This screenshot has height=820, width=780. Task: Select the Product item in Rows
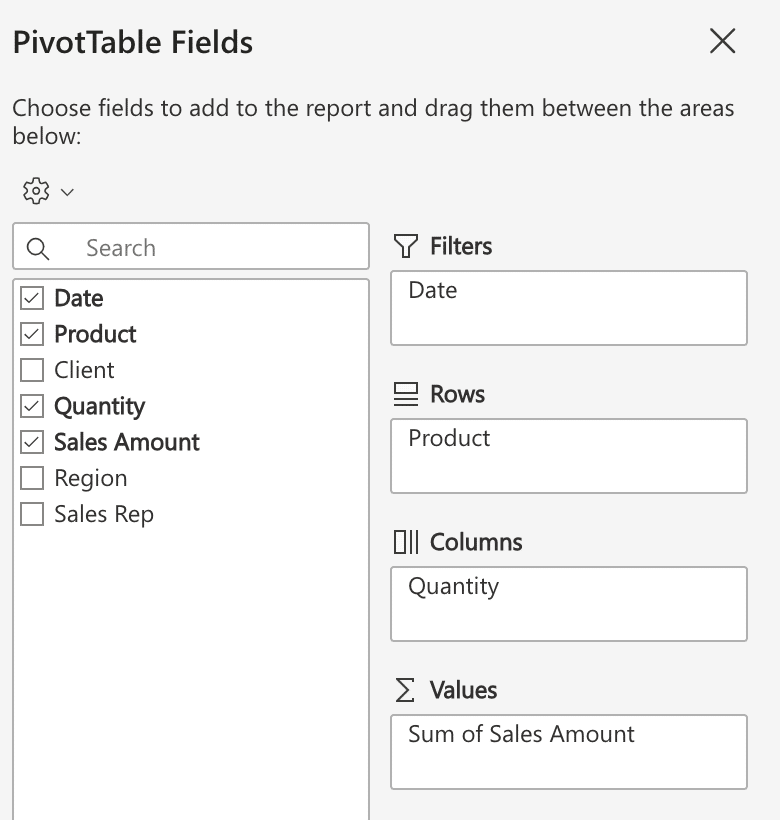(449, 438)
